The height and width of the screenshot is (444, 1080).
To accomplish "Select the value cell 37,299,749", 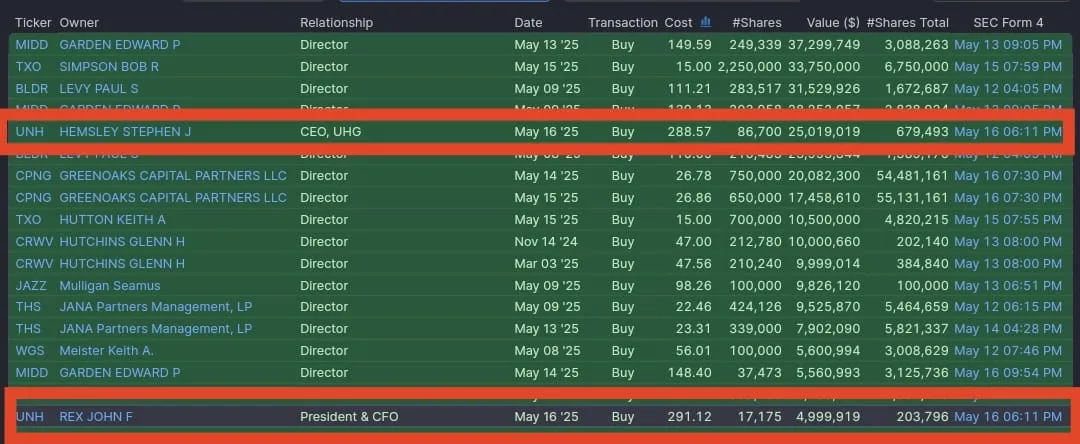I will (x=825, y=45).
